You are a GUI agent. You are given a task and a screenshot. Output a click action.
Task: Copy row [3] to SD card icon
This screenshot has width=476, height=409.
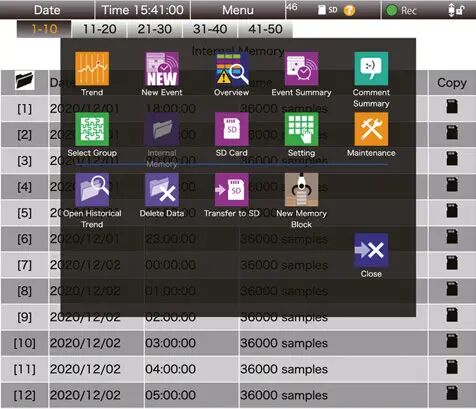452,159
